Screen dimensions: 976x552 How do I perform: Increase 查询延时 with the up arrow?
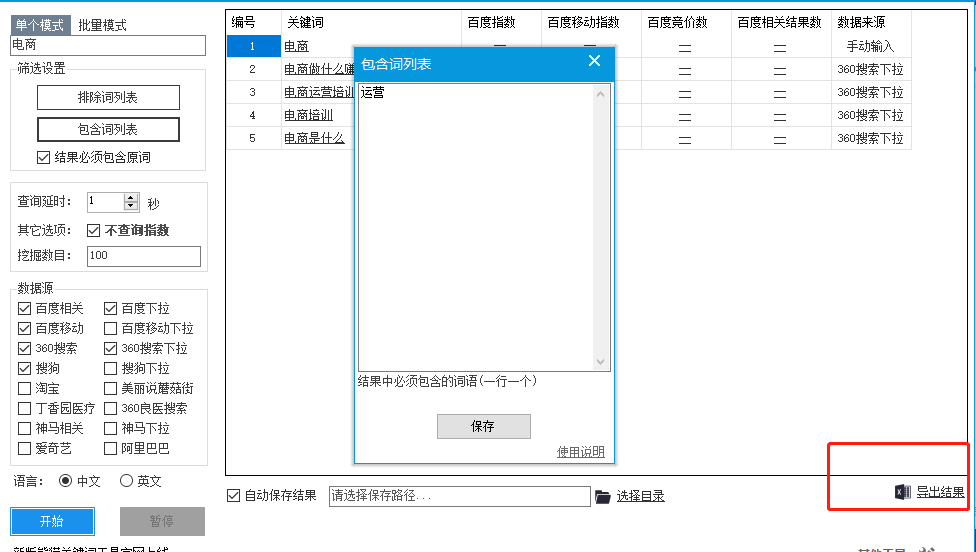tap(131, 198)
